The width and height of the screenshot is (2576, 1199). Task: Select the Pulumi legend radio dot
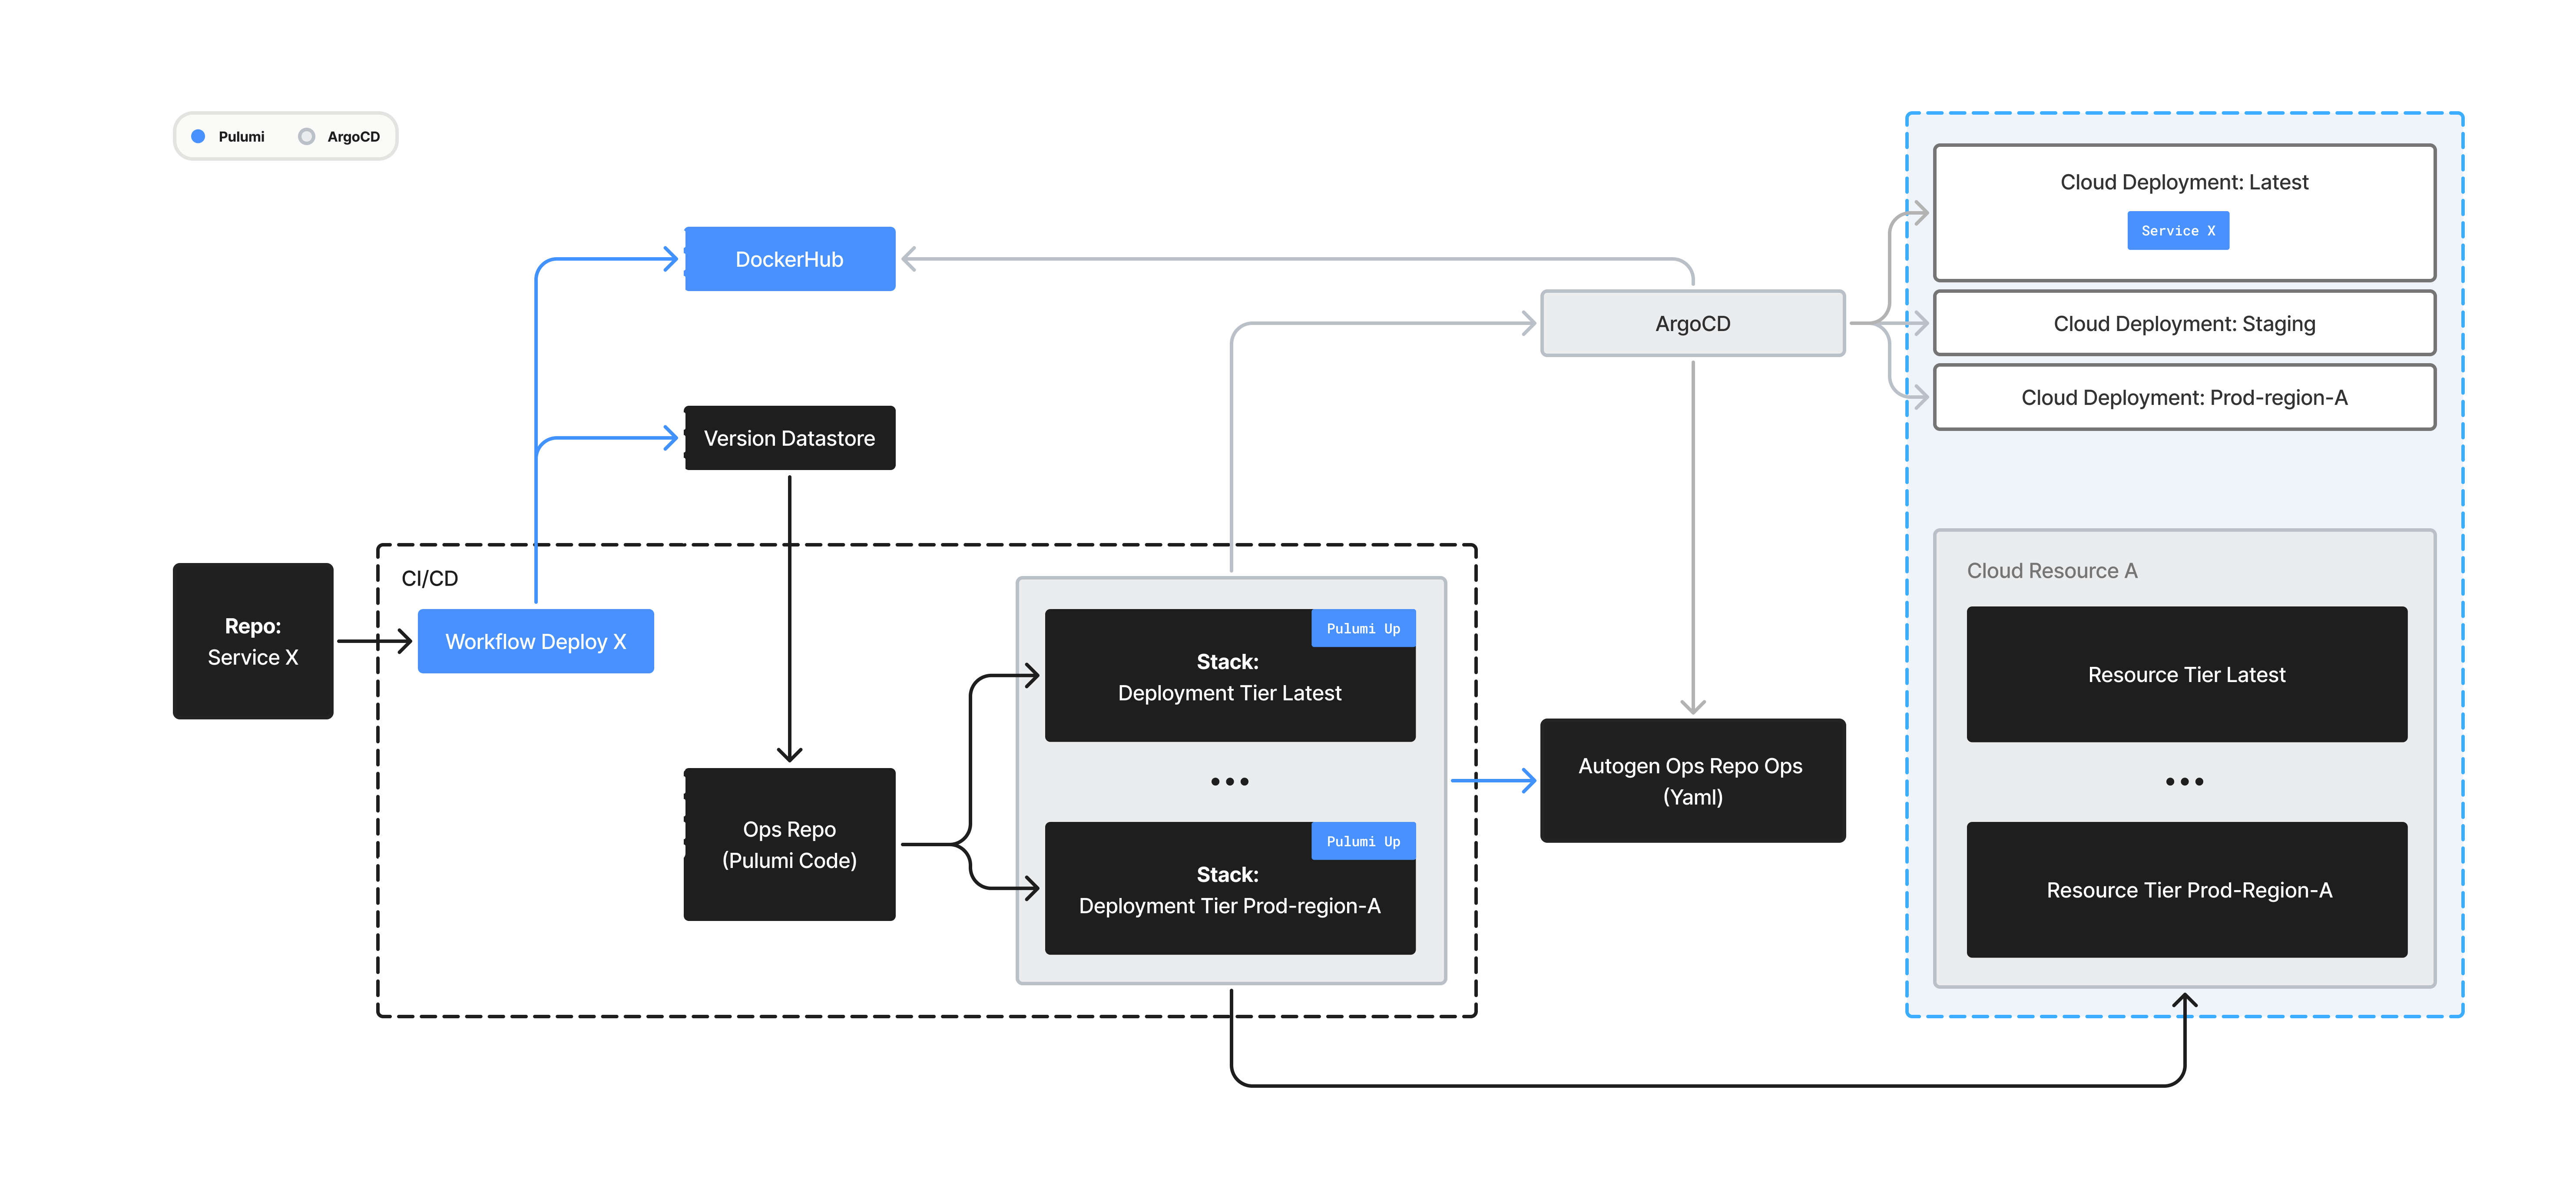[198, 136]
